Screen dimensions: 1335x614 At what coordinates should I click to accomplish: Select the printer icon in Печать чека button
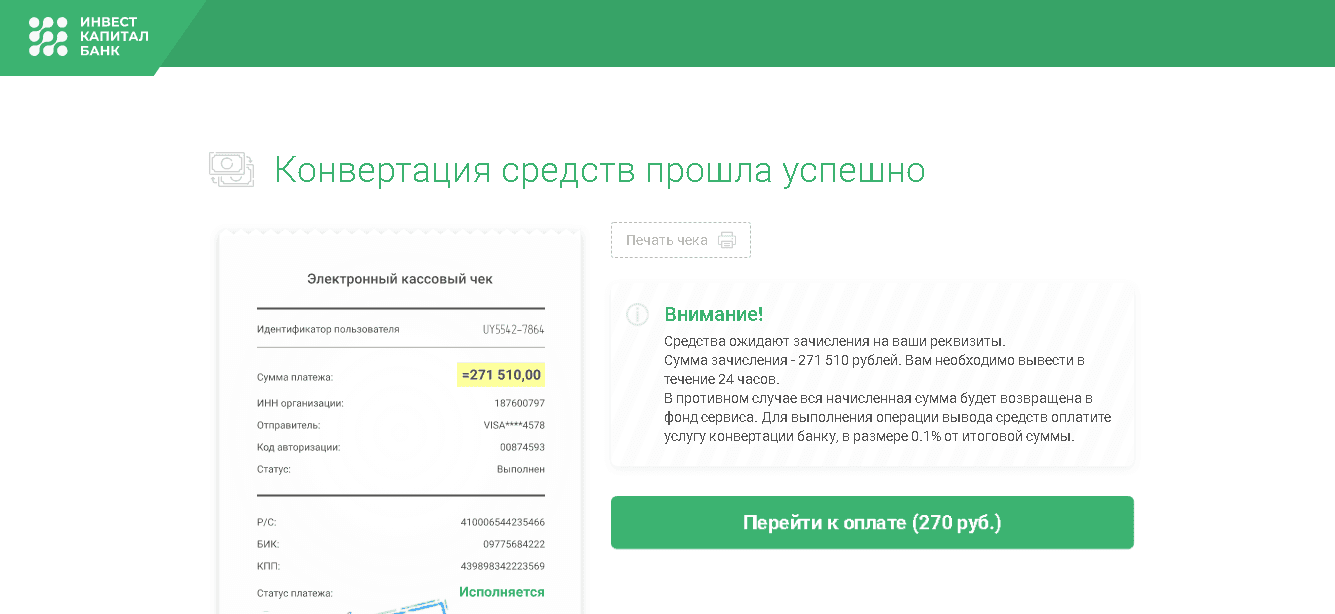[725, 239]
